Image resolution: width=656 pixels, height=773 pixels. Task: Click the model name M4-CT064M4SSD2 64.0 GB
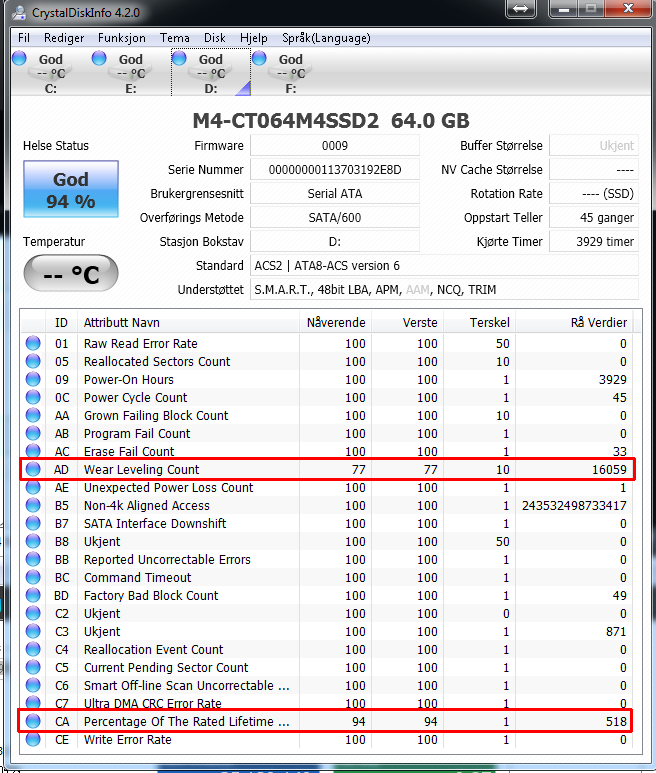pyautogui.click(x=331, y=121)
